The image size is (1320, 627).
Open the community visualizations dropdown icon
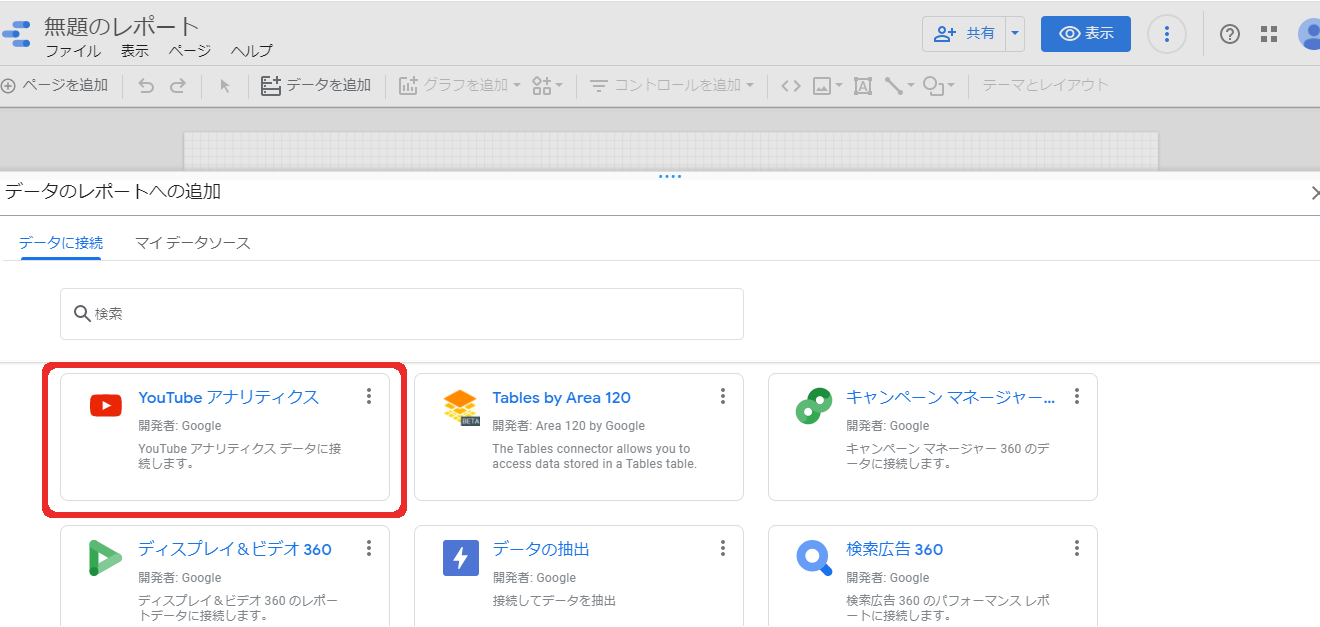pyautogui.click(x=547, y=86)
